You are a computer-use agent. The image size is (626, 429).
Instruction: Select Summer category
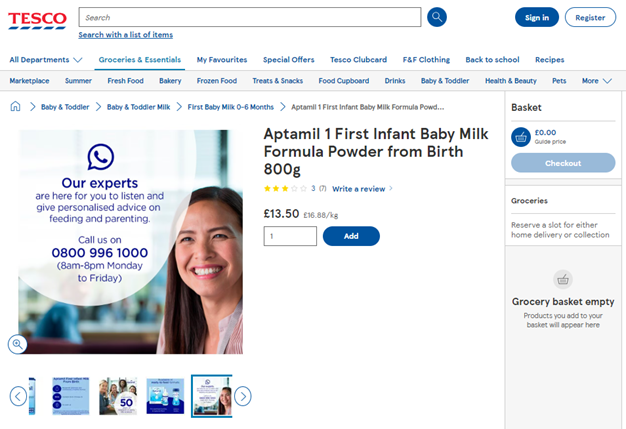point(78,81)
